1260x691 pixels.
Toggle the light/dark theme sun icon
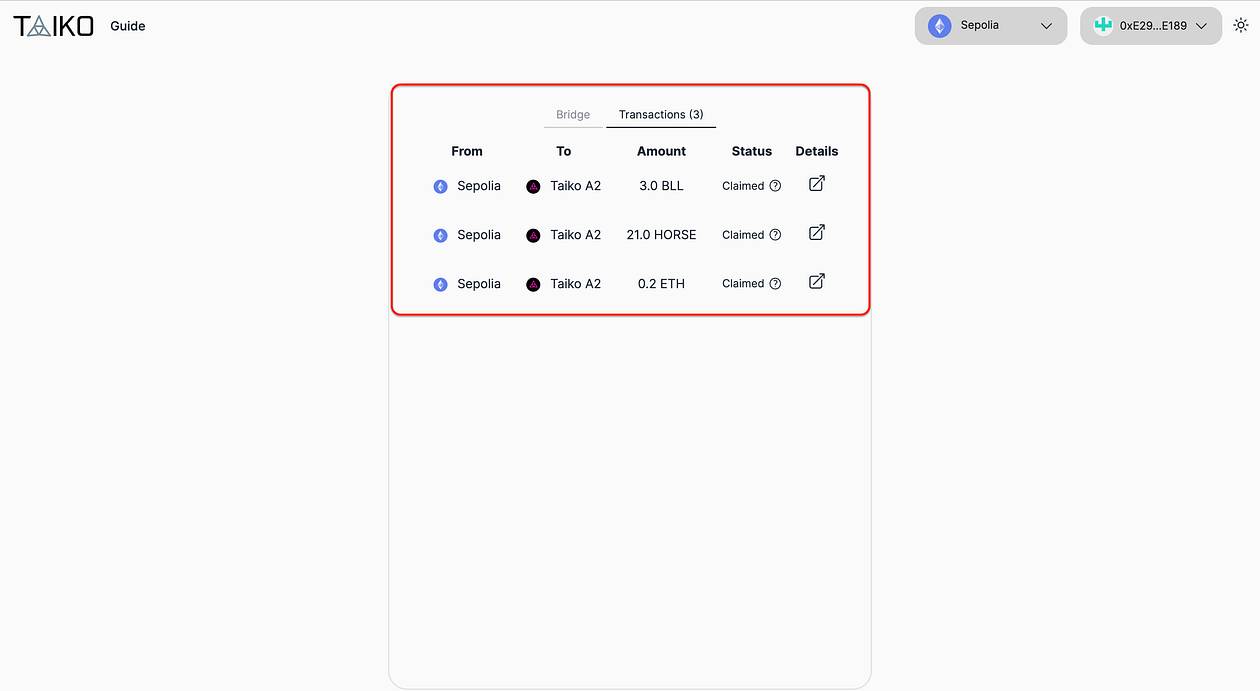1240,26
